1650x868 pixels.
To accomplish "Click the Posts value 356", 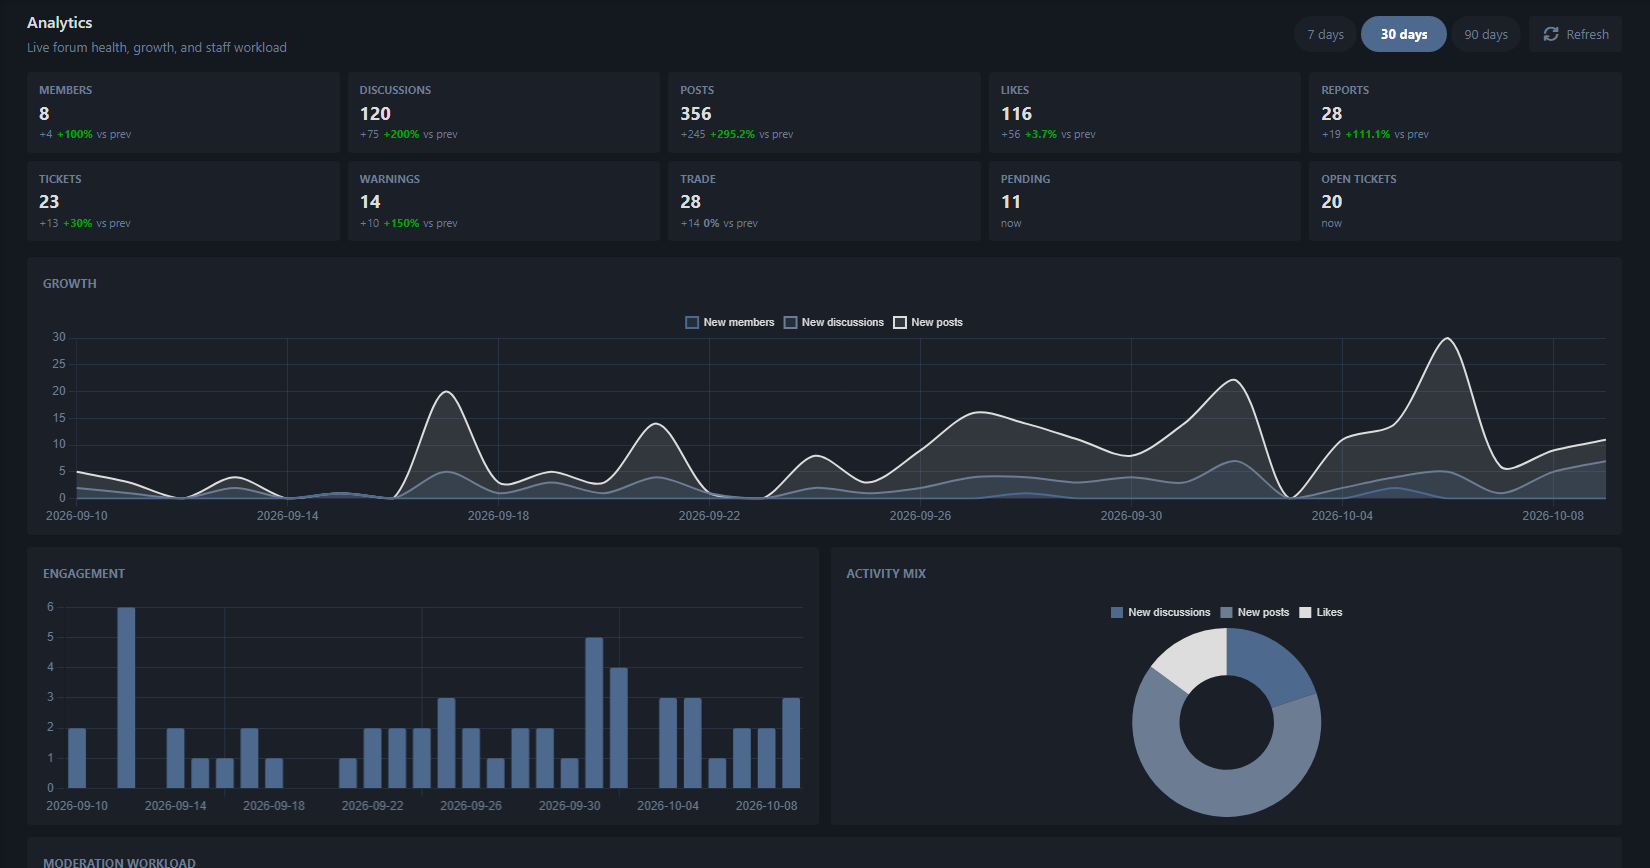I will click(x=696, y=114).
